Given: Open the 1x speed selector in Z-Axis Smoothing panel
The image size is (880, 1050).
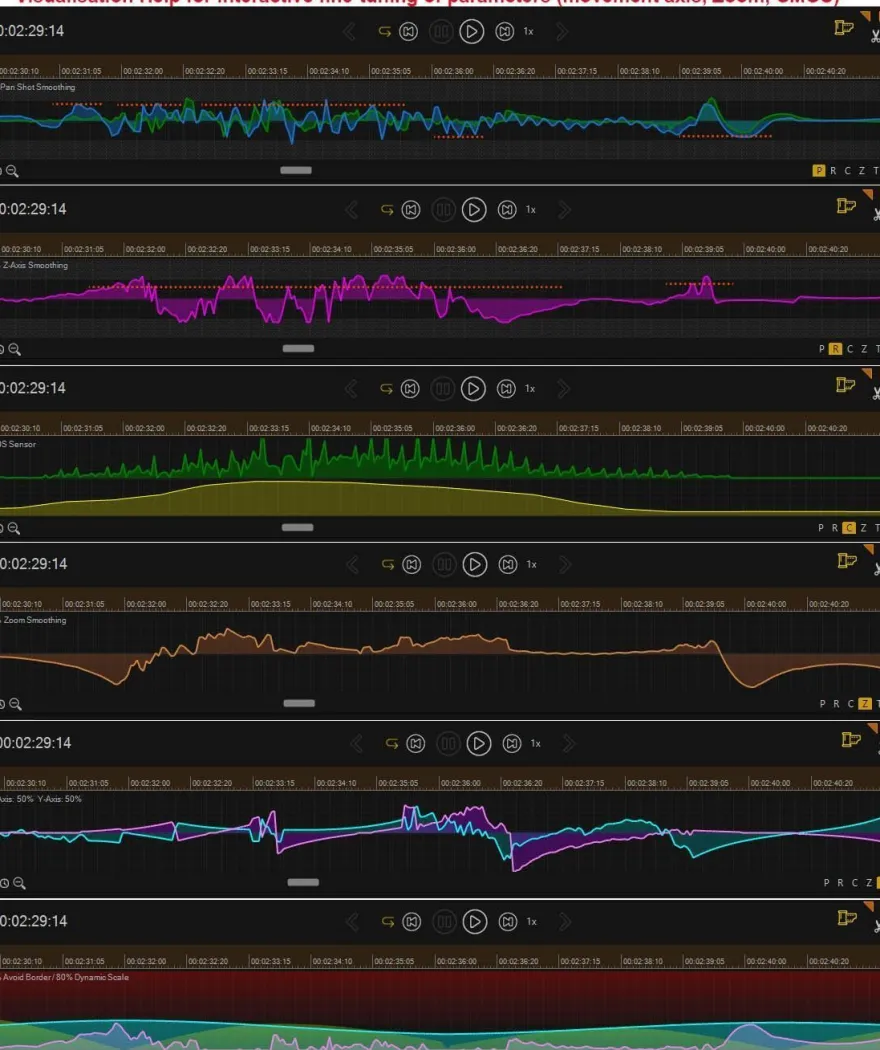Looking at the screenshot, I should (x=531, y=210).
